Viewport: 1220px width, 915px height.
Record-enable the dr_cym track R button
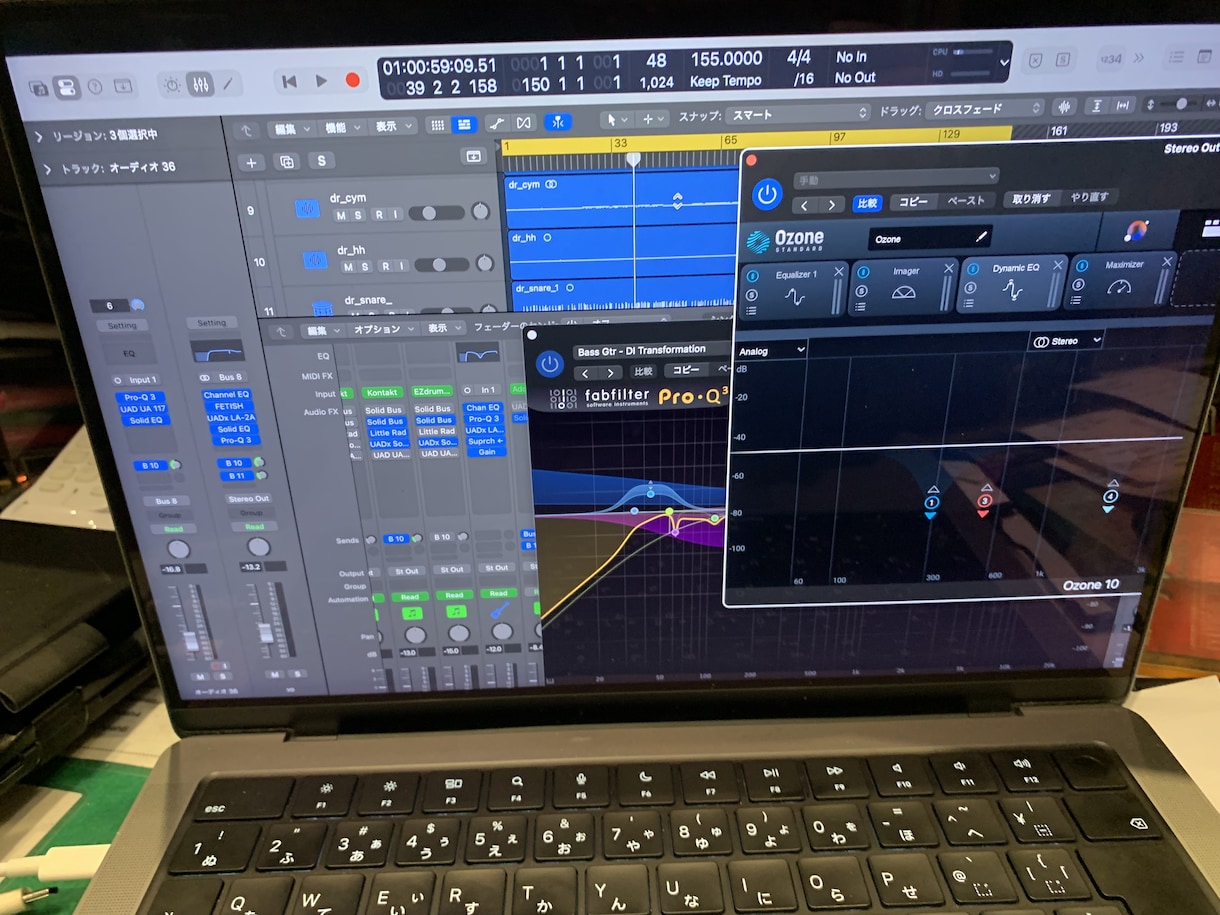pos(379,214)
